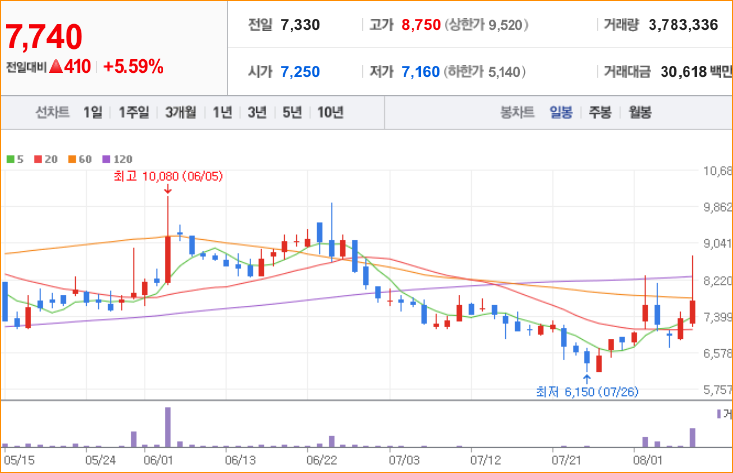Click the purple 120-day moving average legend
Viewport: 733px width, 473px height.
[117, 159]
